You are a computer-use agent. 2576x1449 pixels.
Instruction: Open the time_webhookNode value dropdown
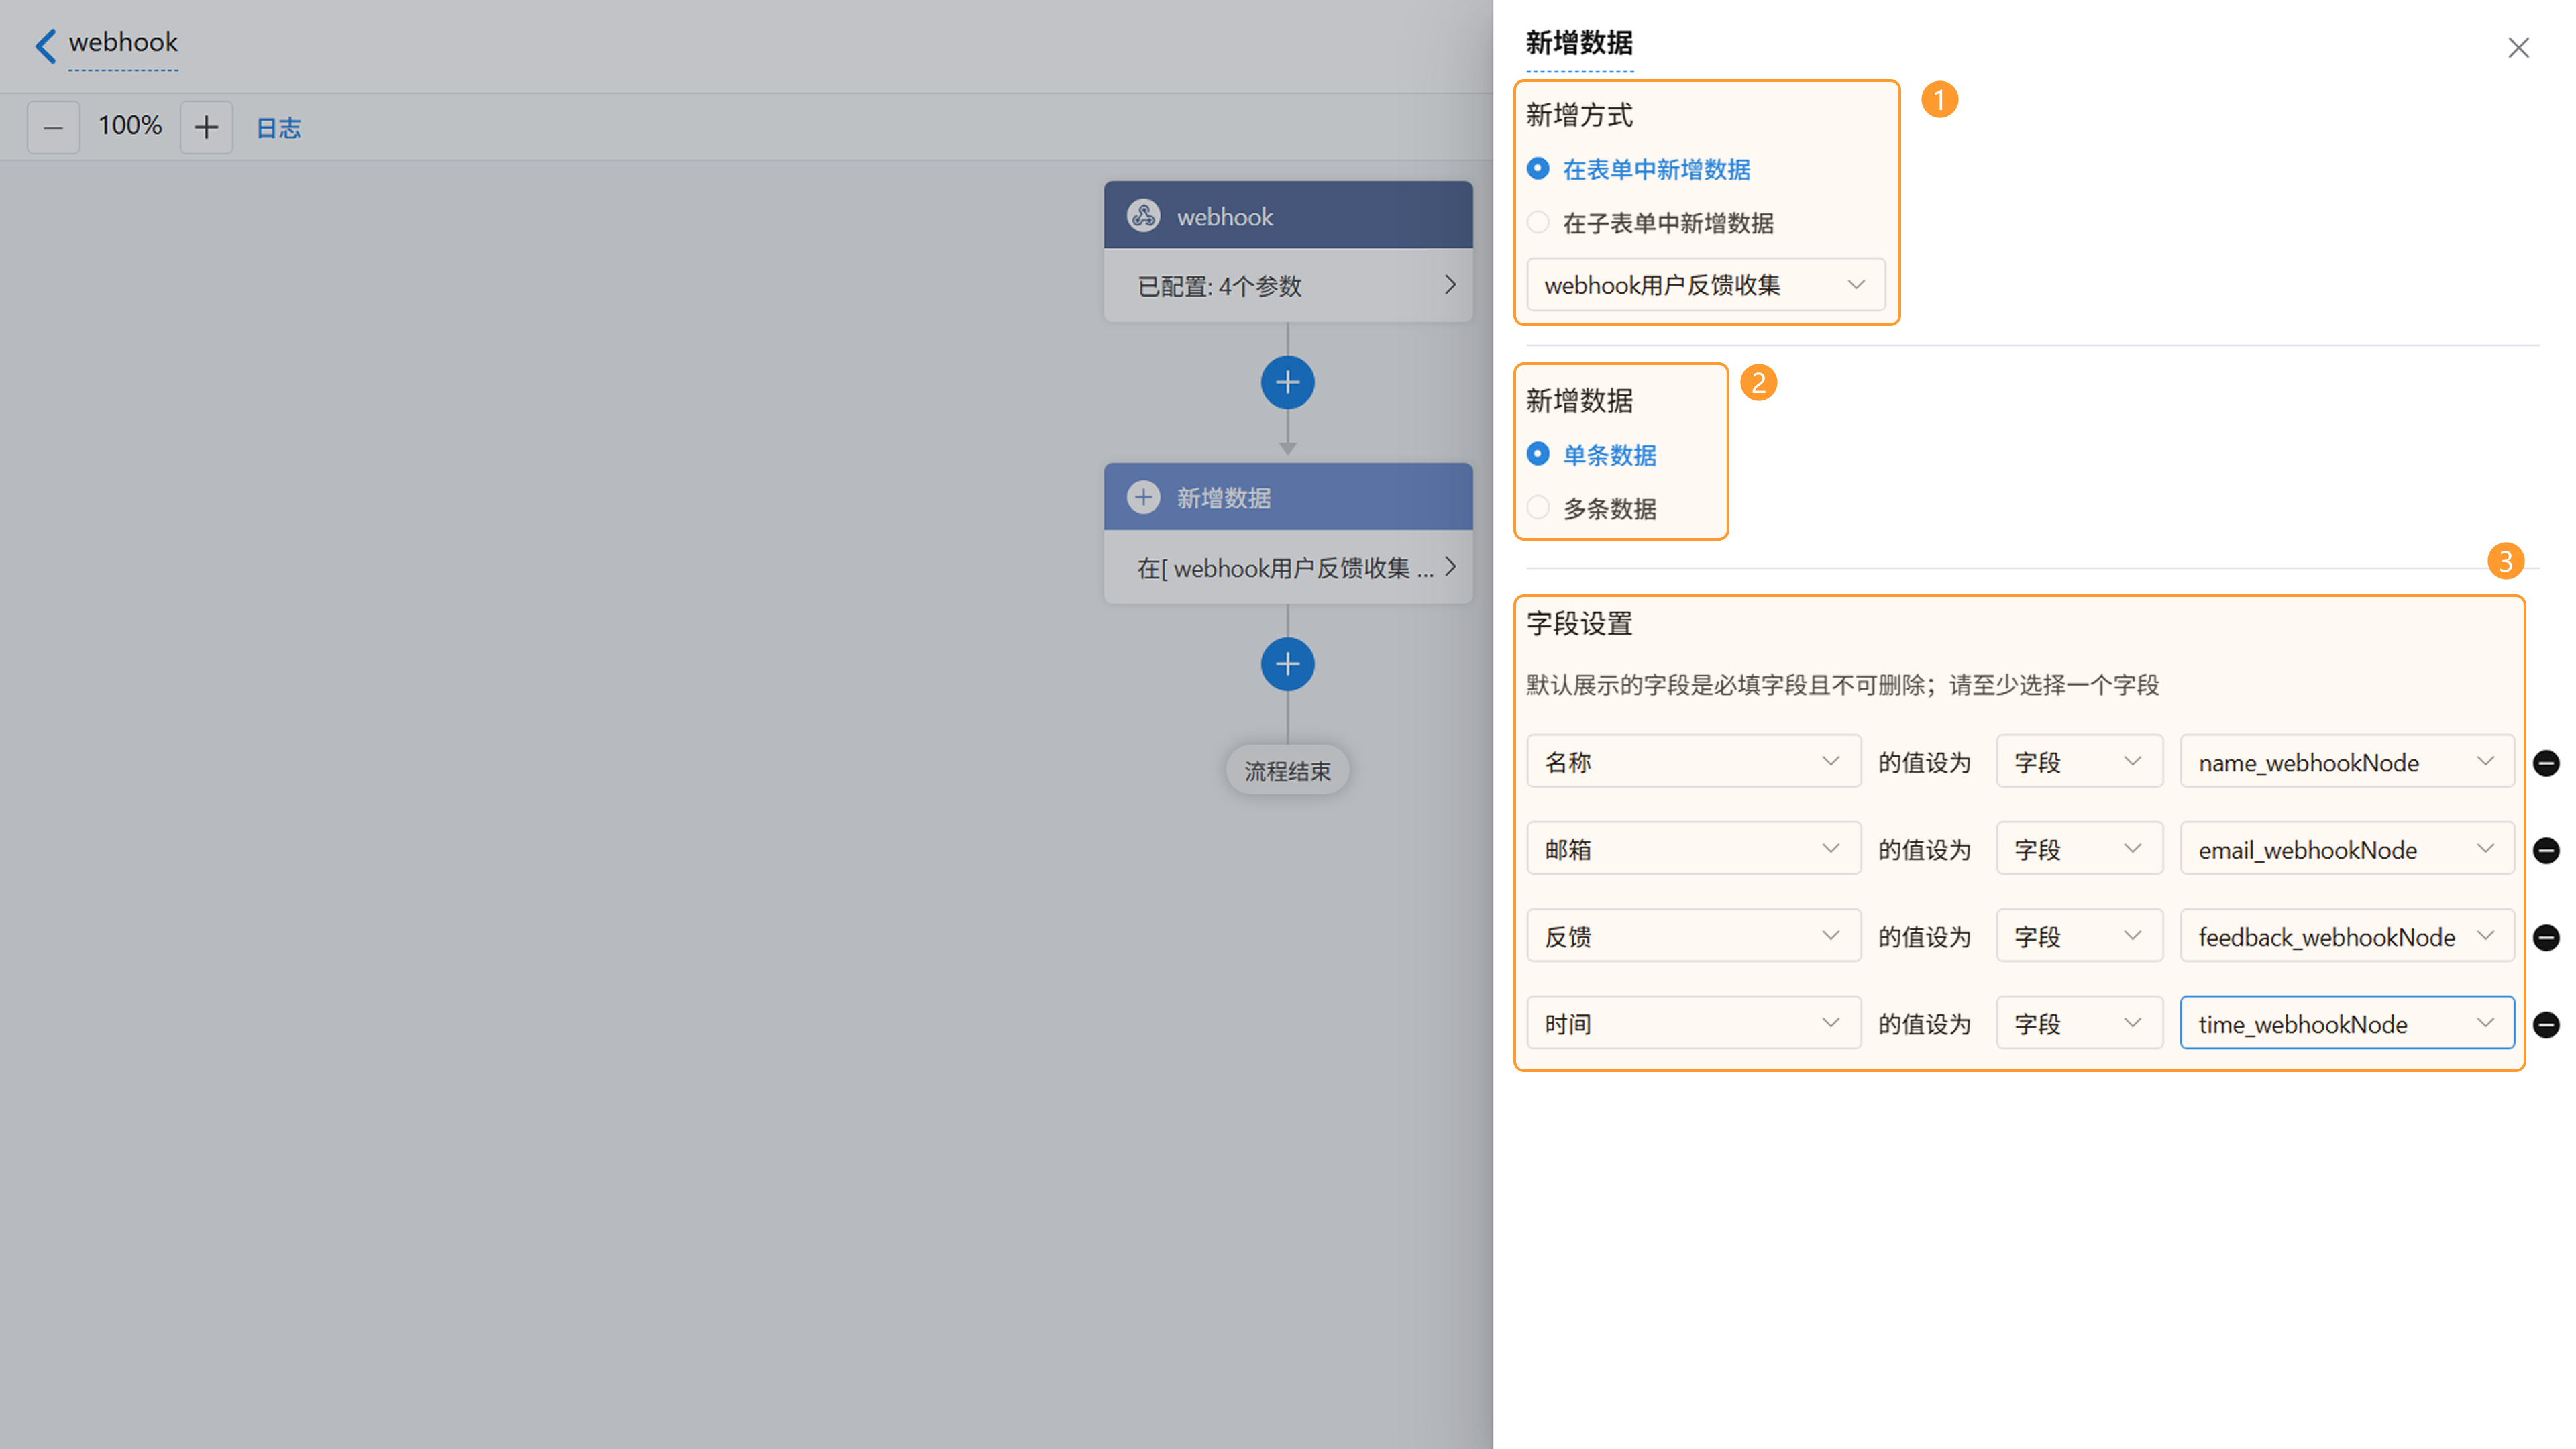(2346, 1023)
